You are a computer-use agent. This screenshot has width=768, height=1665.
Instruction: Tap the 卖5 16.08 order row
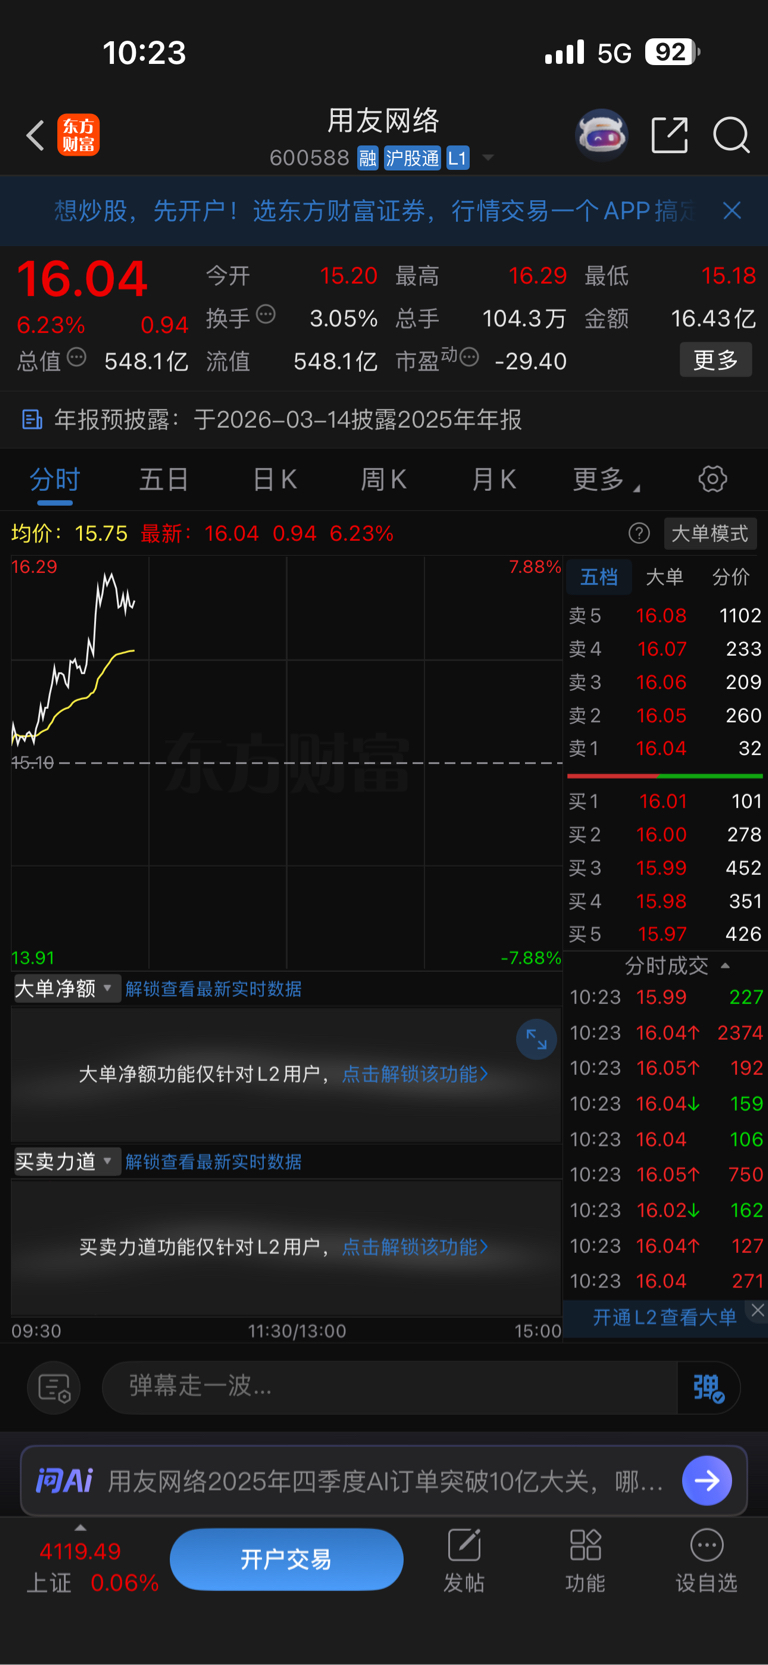665,616
